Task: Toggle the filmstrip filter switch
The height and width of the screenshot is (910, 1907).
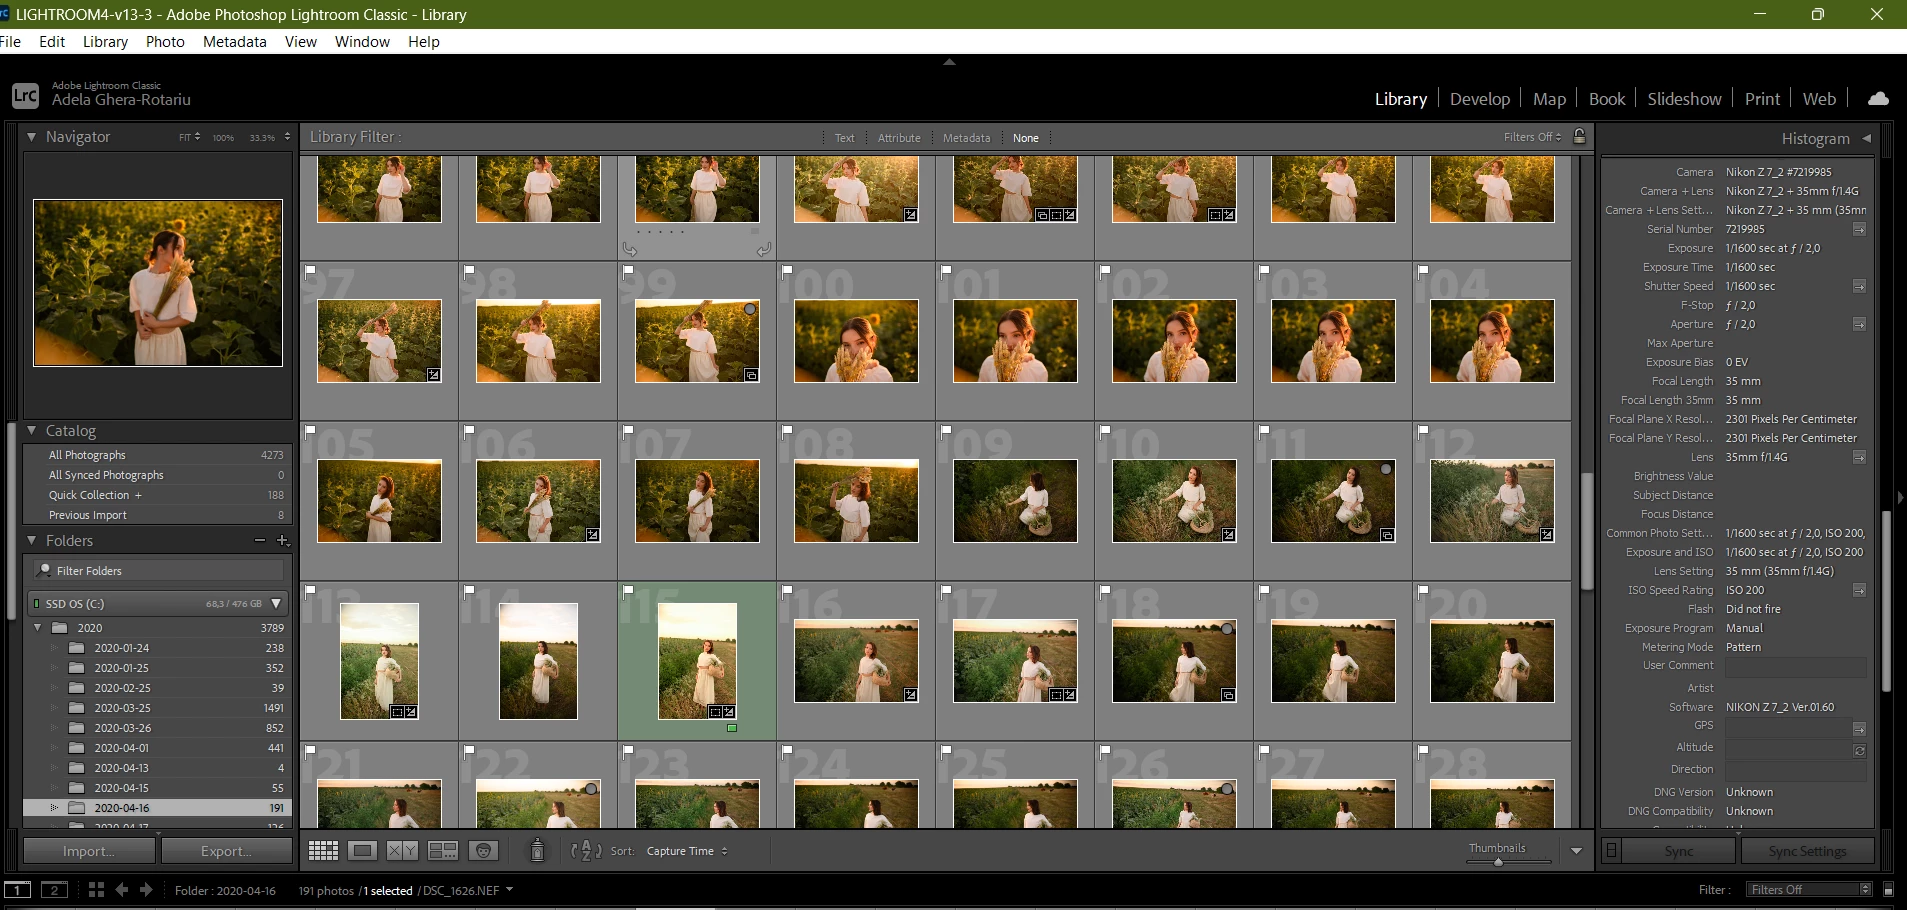Action: point(1888,889)
